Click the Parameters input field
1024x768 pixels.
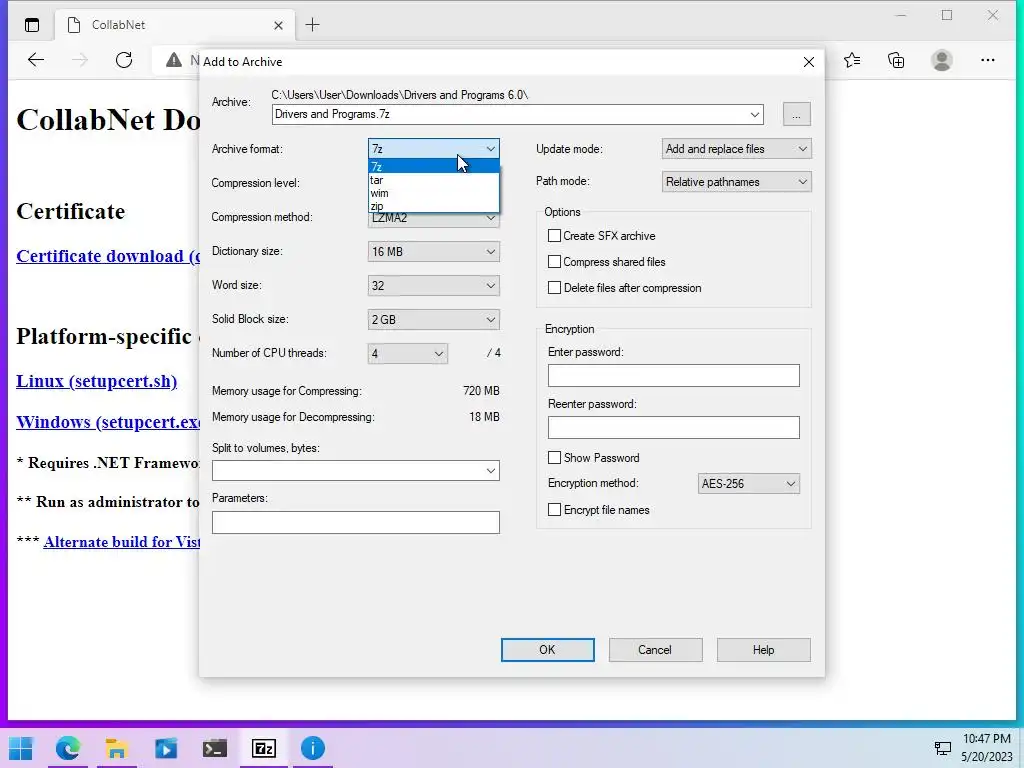tap(356, 522)
